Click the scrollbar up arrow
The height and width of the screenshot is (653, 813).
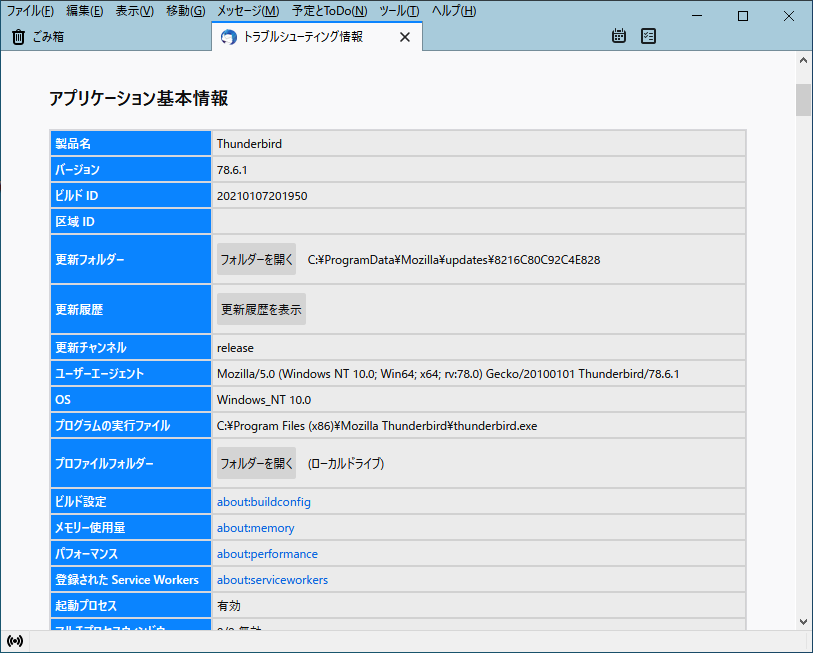click(803, 61)
